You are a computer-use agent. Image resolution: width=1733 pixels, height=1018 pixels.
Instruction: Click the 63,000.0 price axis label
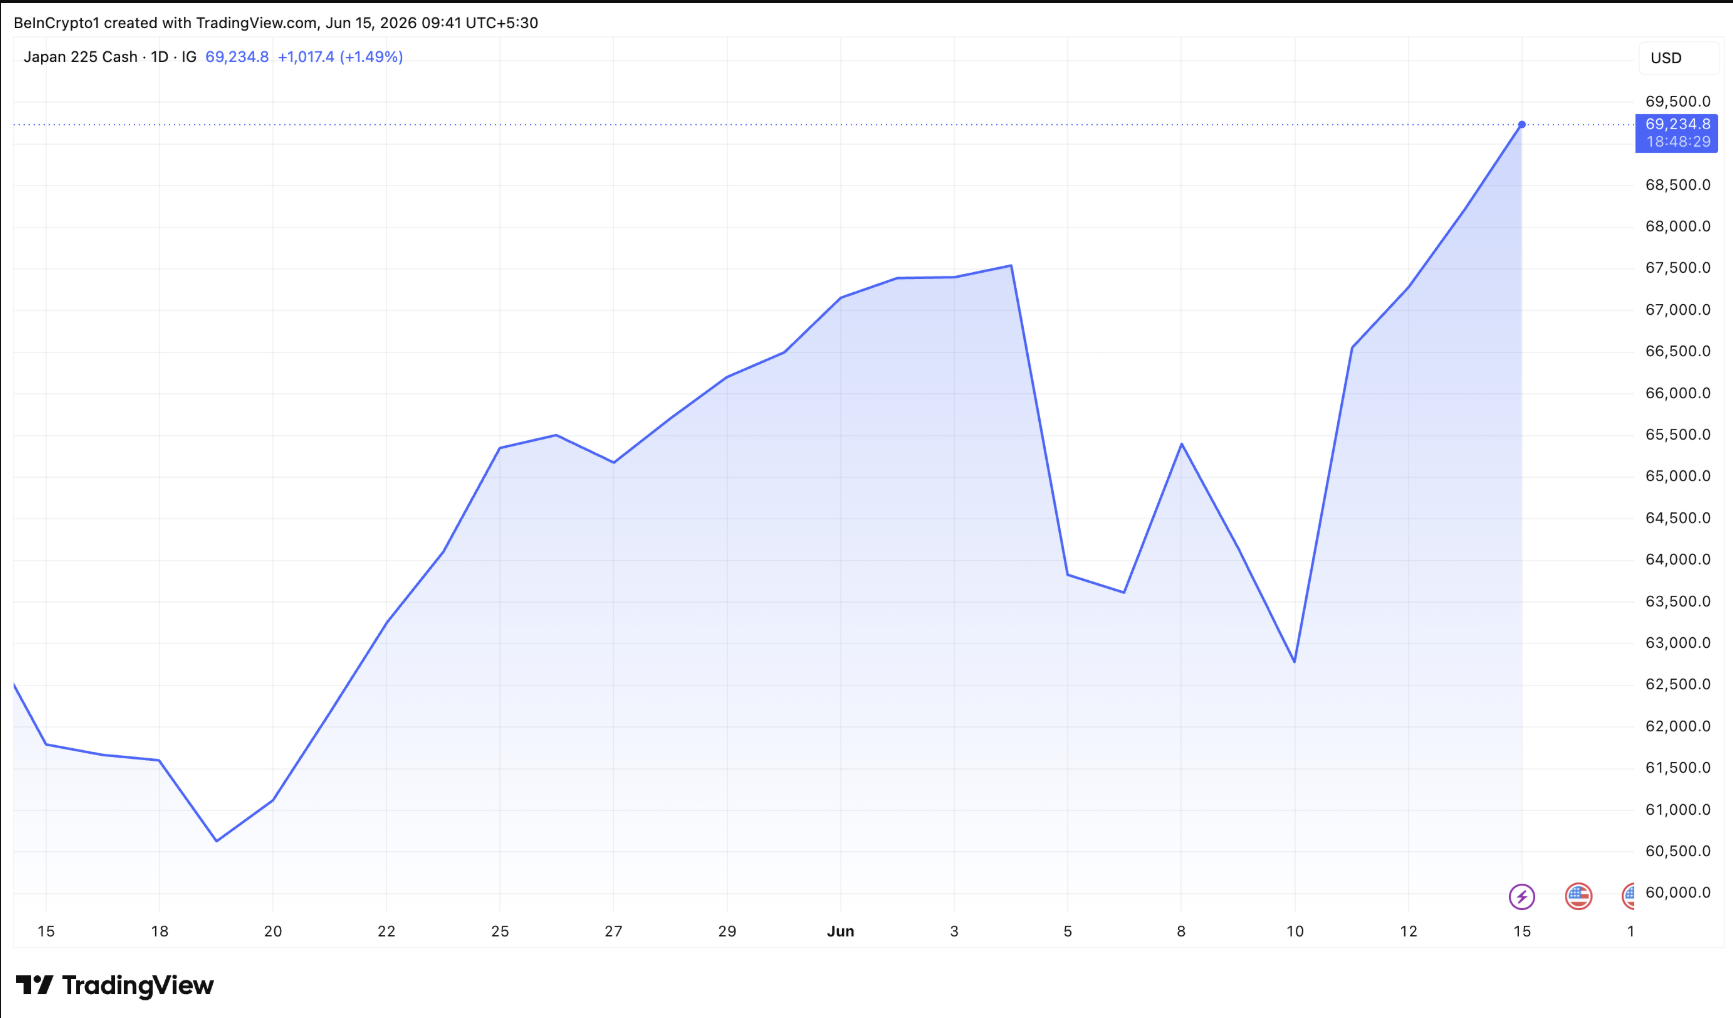[x=1678, y=643]
